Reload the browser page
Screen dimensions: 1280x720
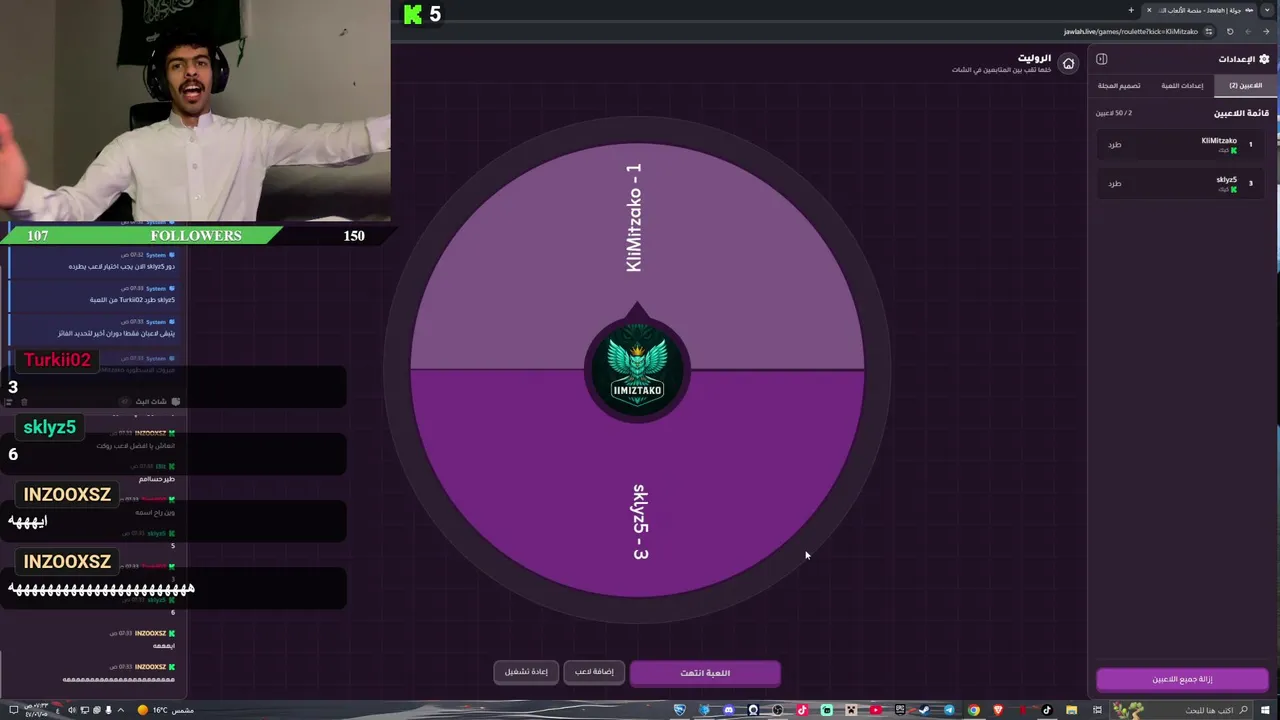point(1230,31)
